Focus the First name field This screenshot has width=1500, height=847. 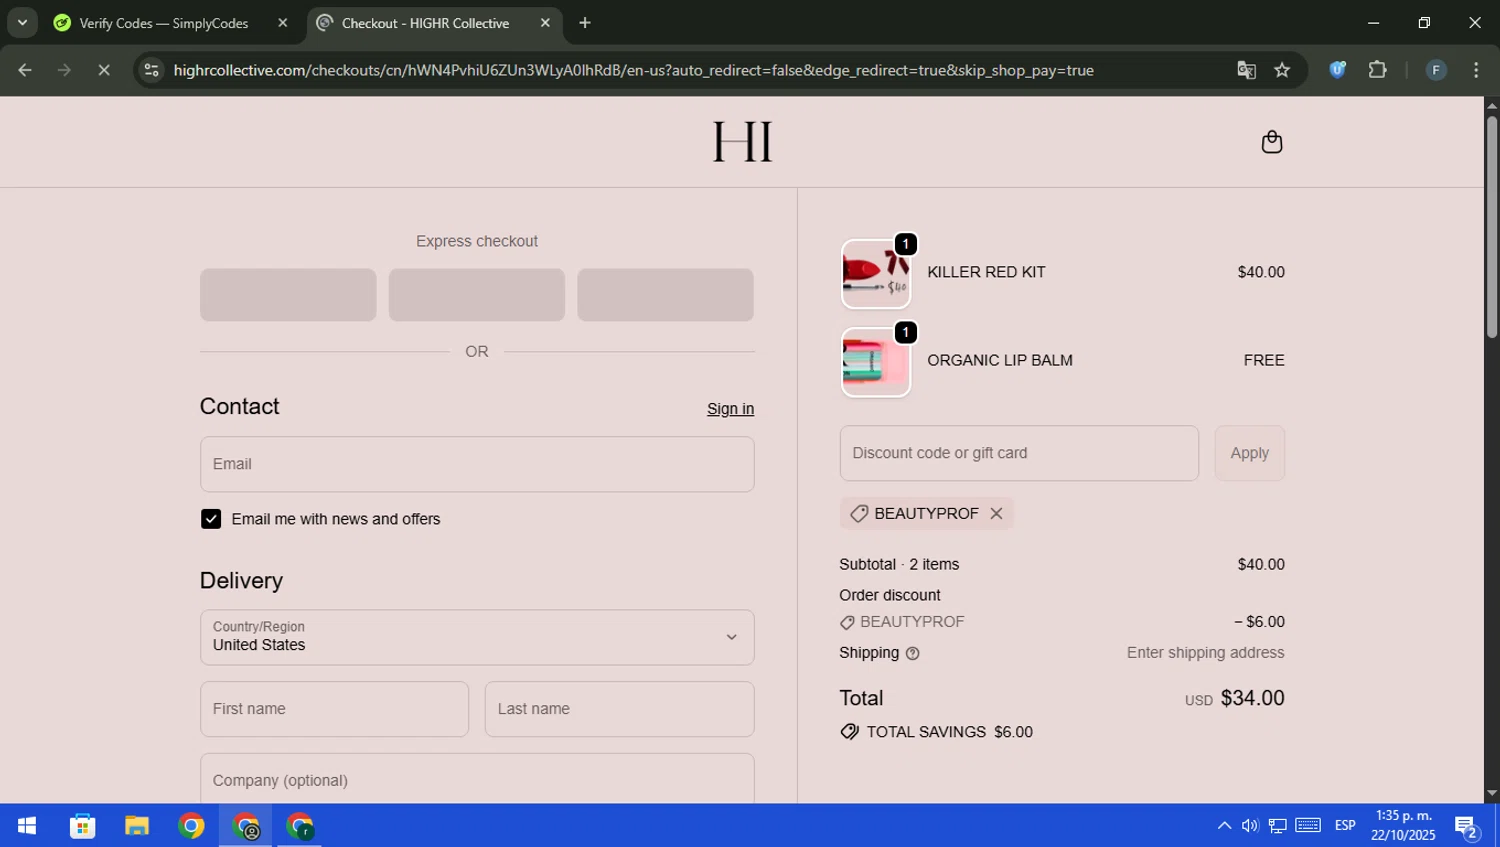click(x=334, y=709)
